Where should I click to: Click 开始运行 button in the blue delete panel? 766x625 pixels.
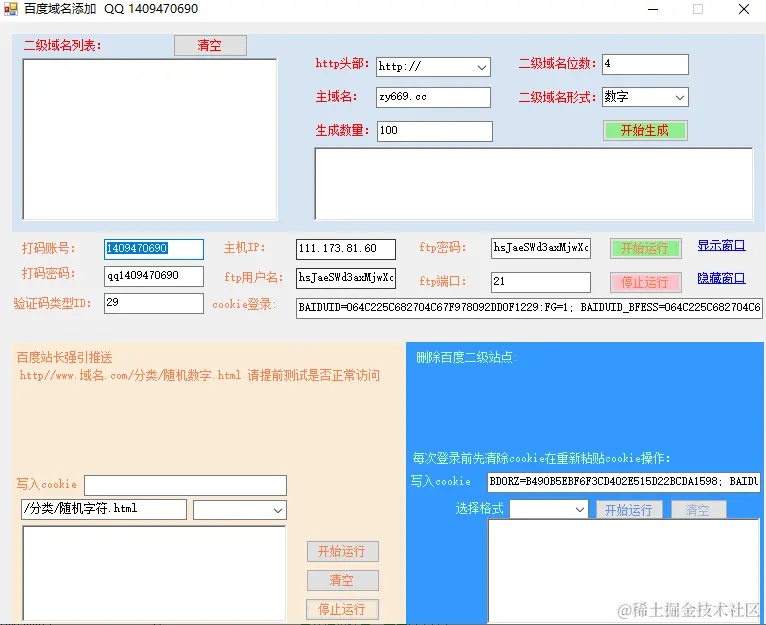coord(629,511)
